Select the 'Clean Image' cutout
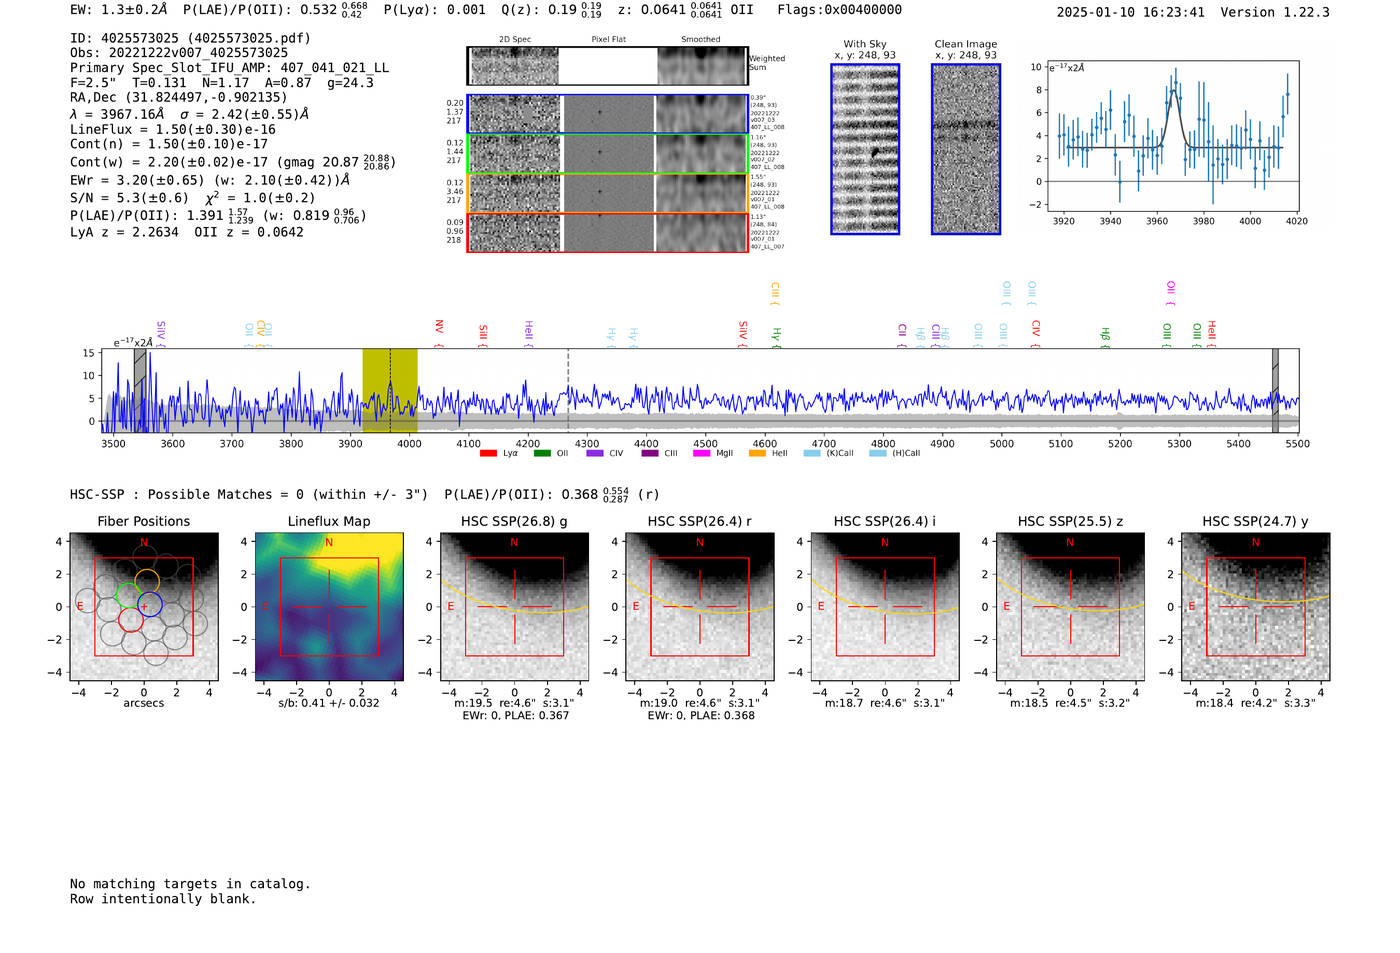 coord(966,149)
